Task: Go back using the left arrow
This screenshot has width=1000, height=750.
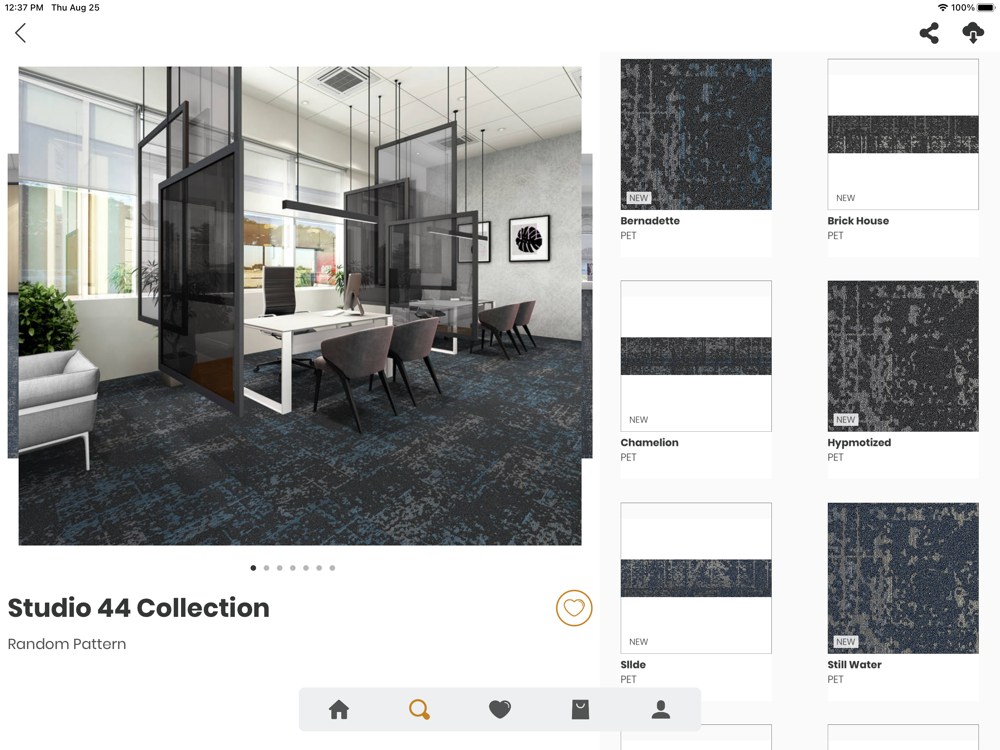Action: click(x=20, y=33)
